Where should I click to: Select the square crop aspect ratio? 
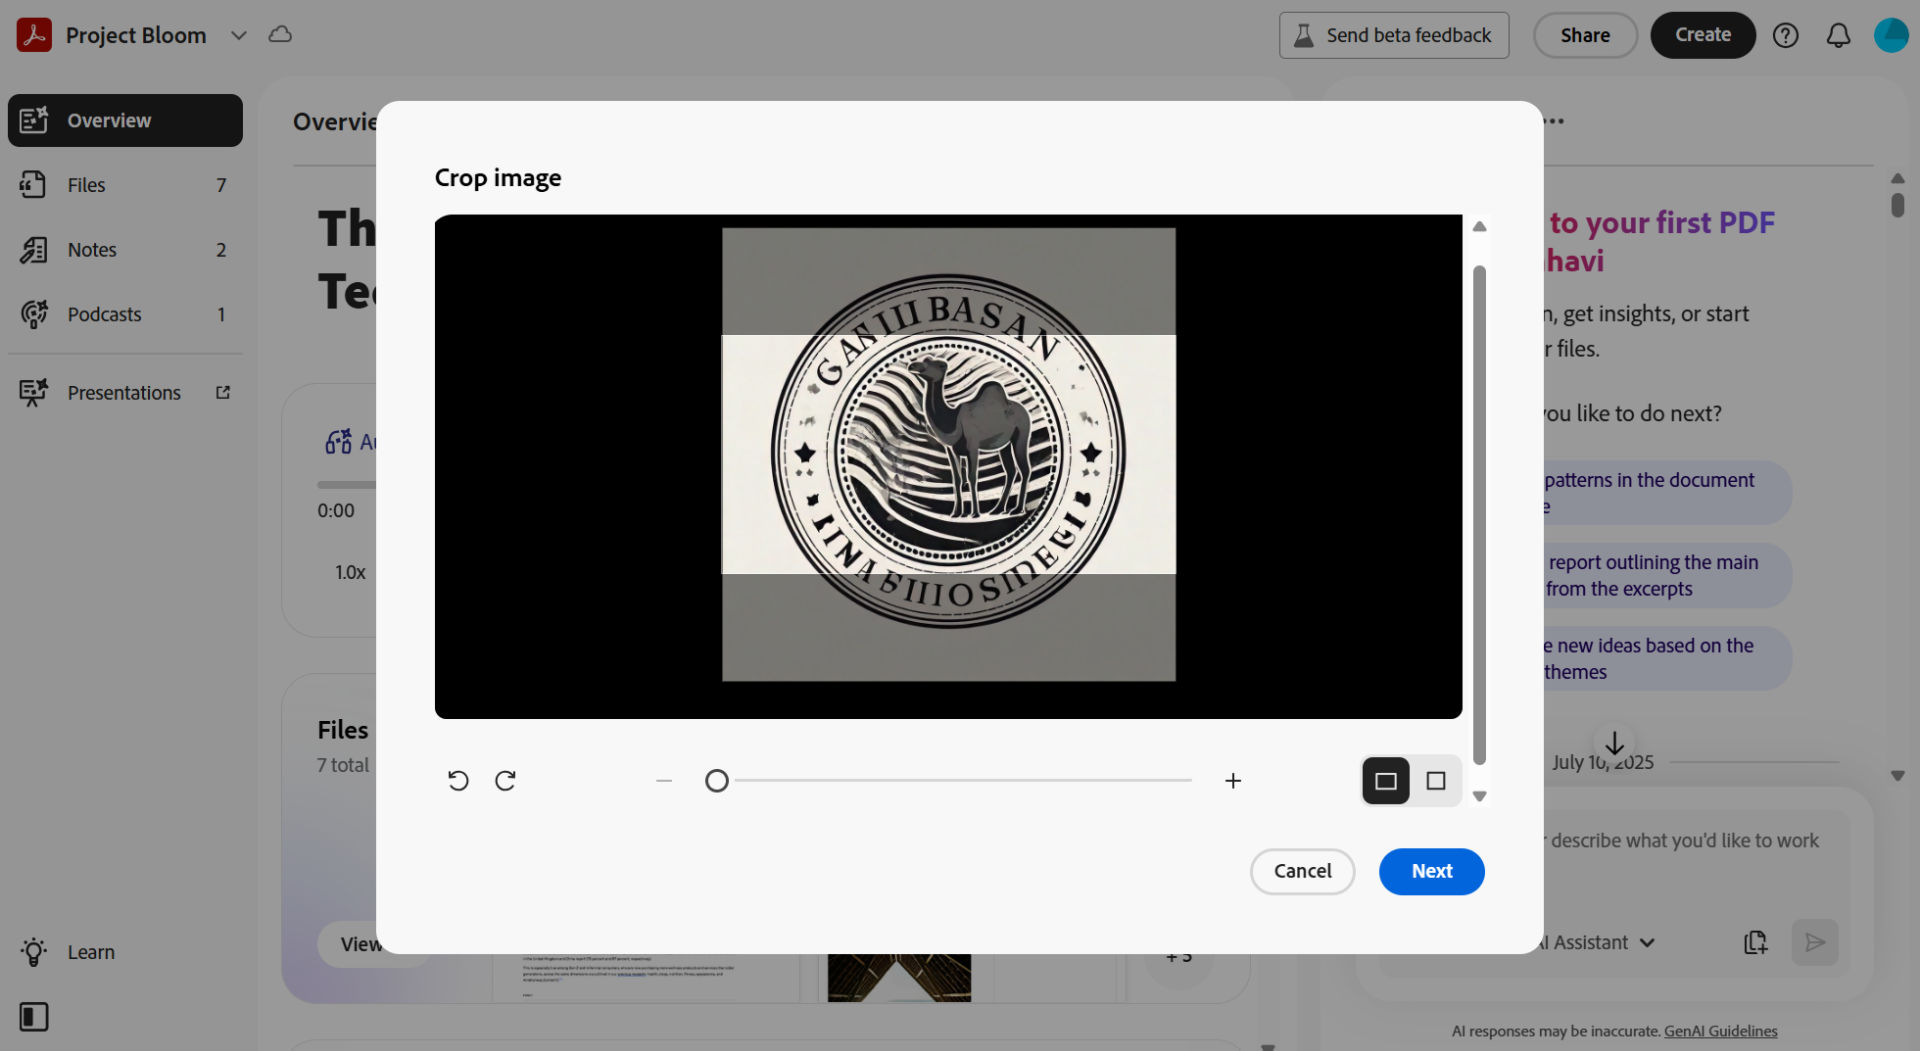click(x=1435, y=781)
